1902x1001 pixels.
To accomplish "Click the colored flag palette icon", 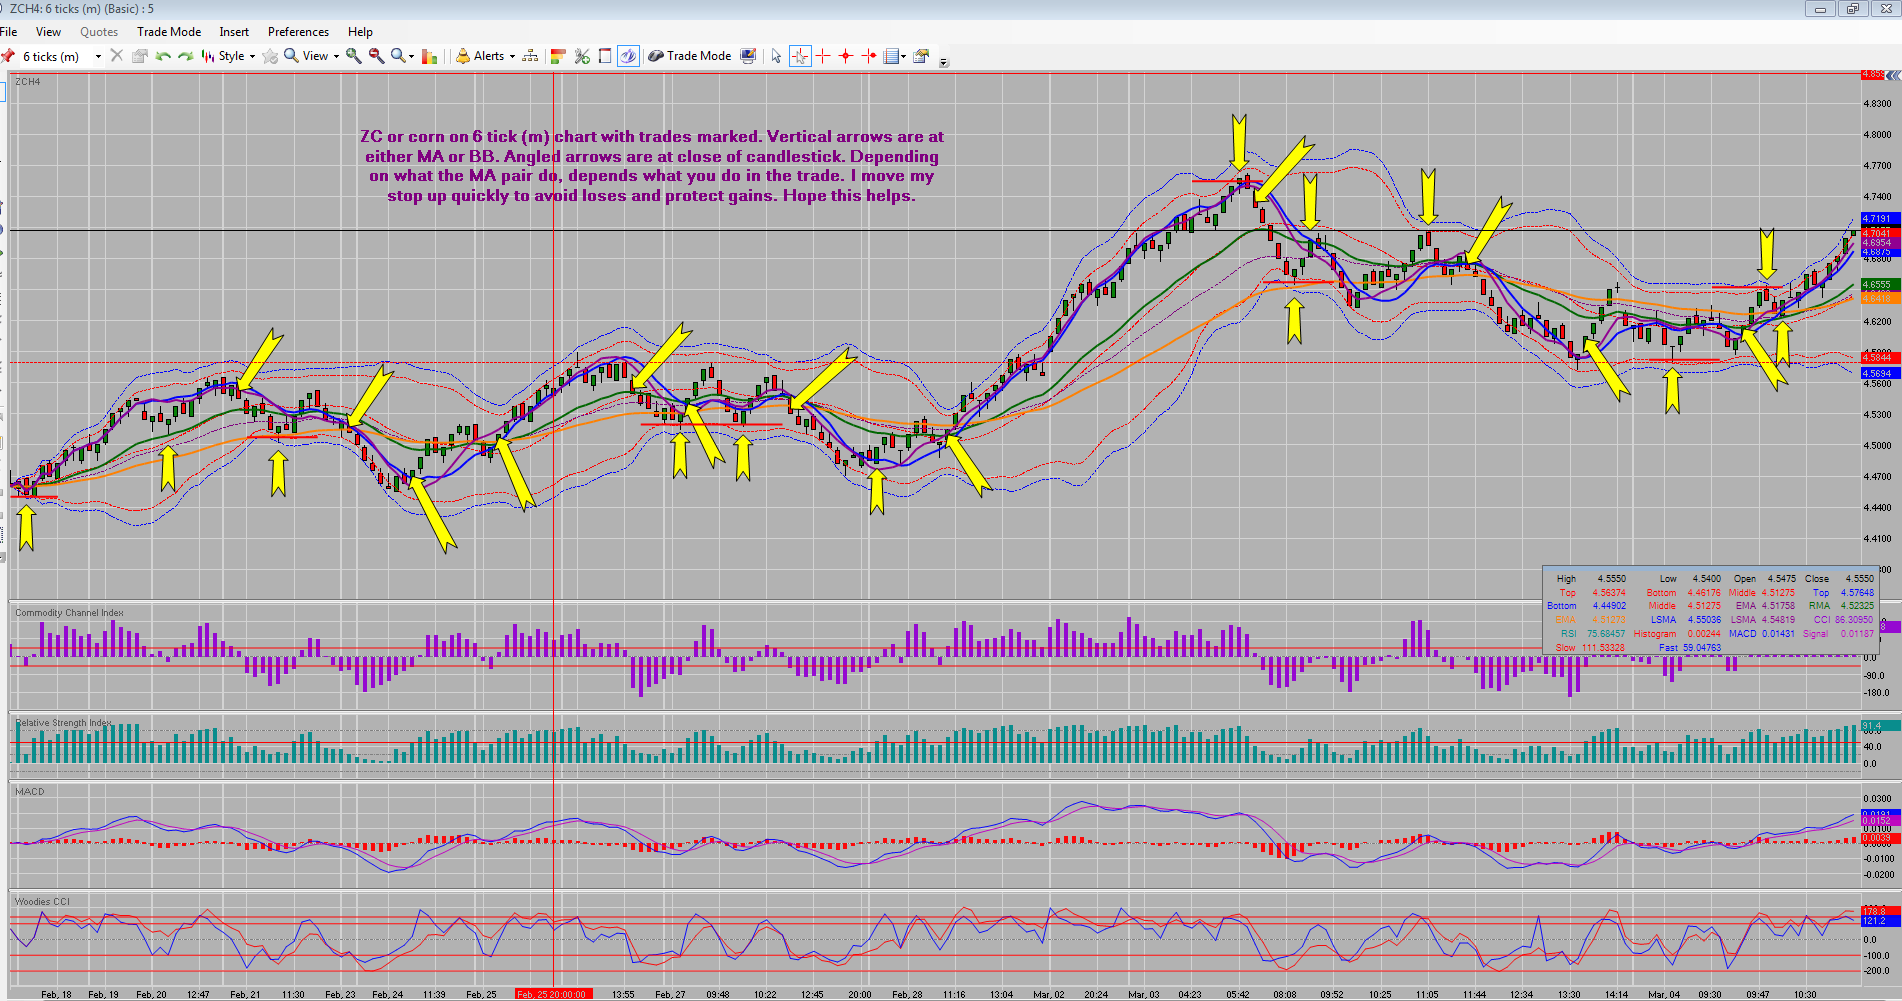I will 558,56.
